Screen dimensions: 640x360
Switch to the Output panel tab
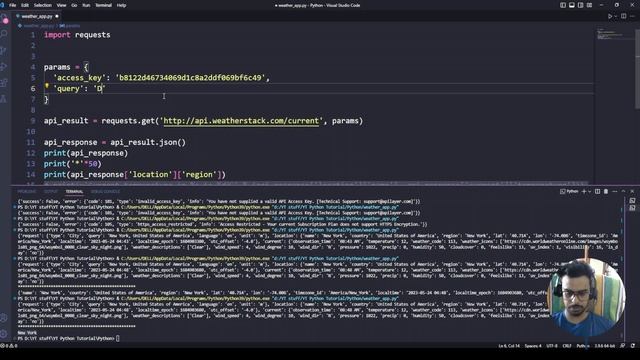[51, 191]
